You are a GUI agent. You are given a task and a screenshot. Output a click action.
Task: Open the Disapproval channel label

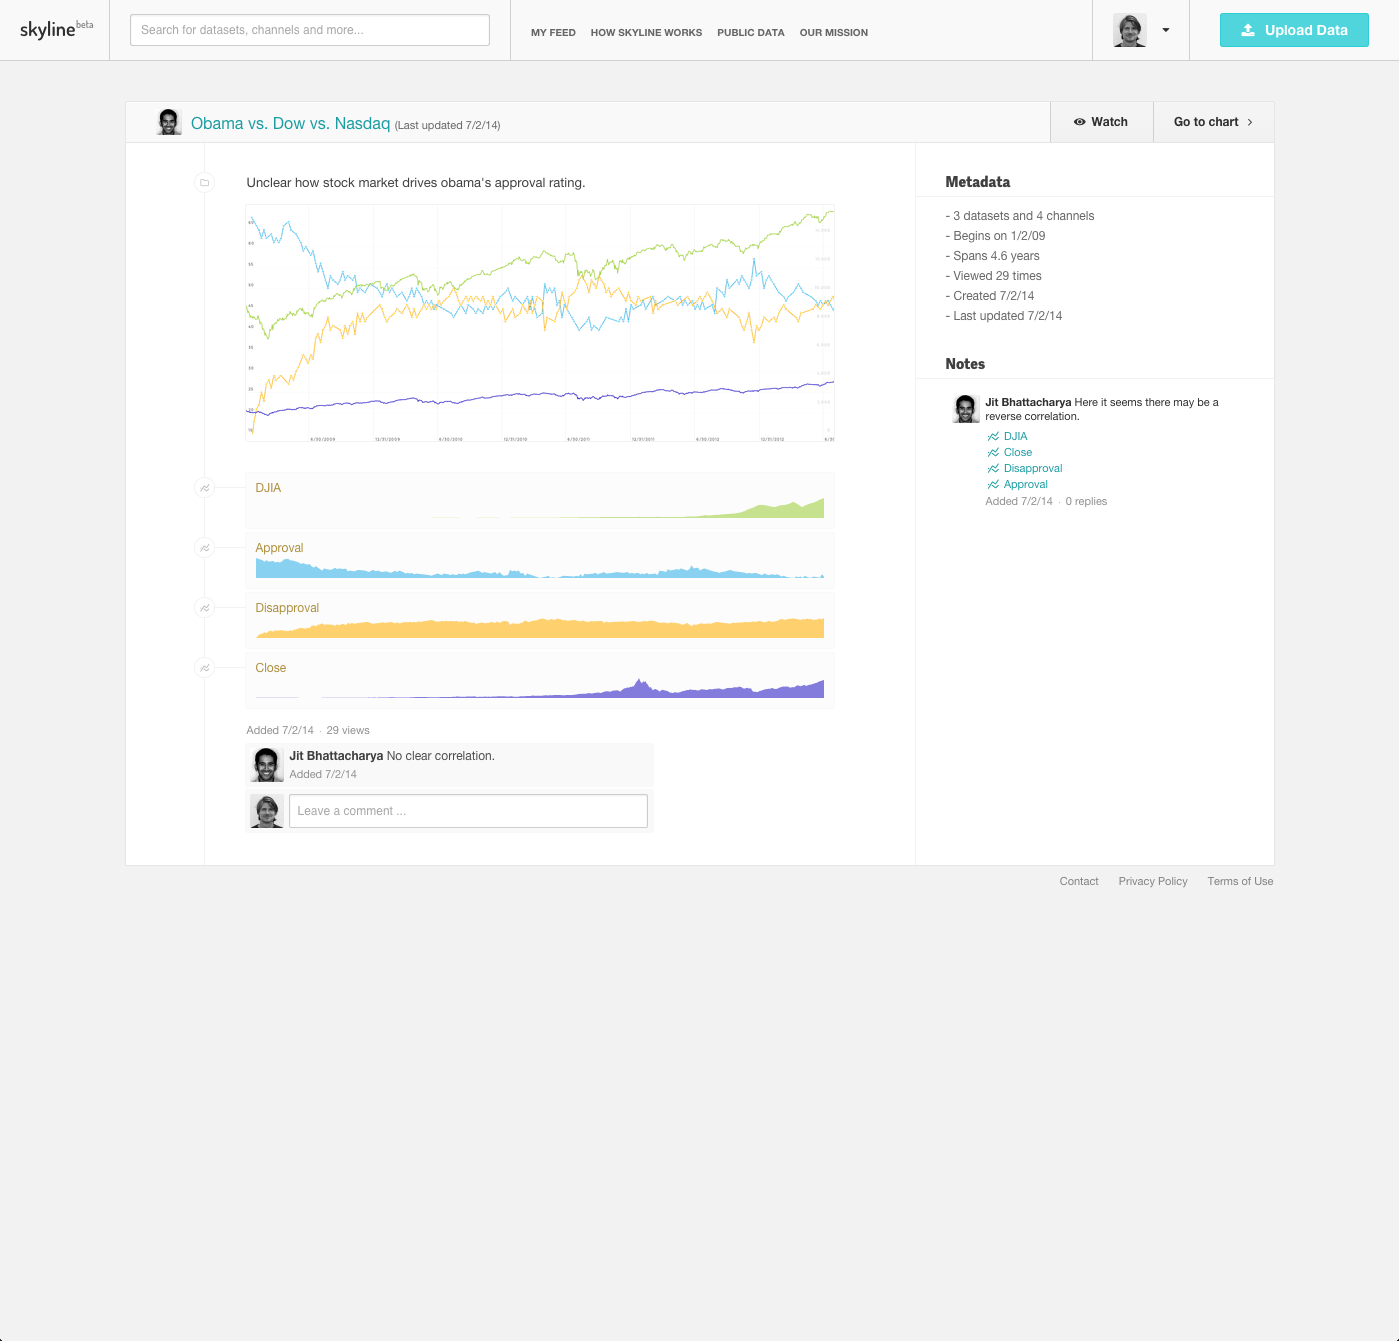click(x=287, y=608)
